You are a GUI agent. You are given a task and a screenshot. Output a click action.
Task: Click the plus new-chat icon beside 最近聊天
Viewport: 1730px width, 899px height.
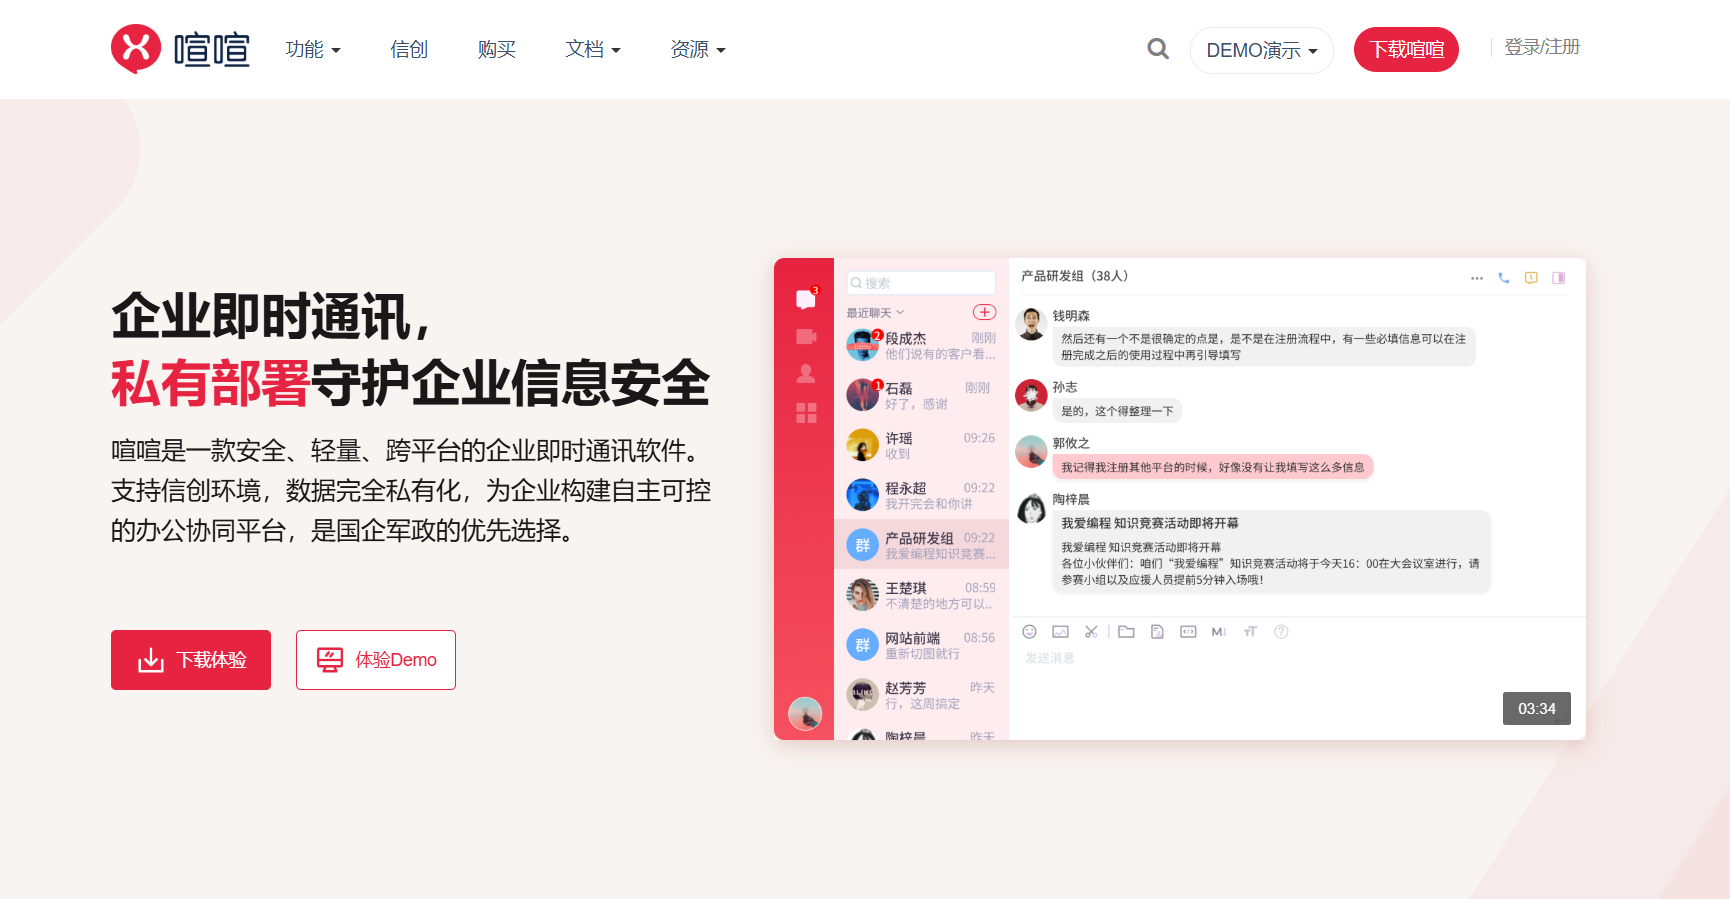coord(985,312)
